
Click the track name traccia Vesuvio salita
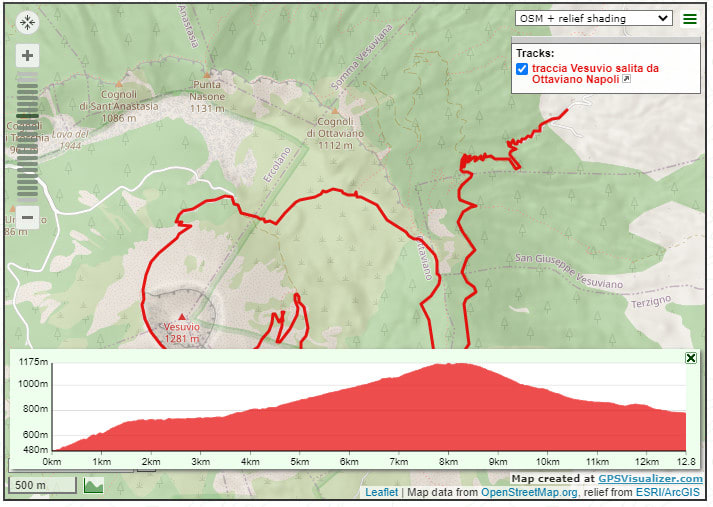pos(595,74)
